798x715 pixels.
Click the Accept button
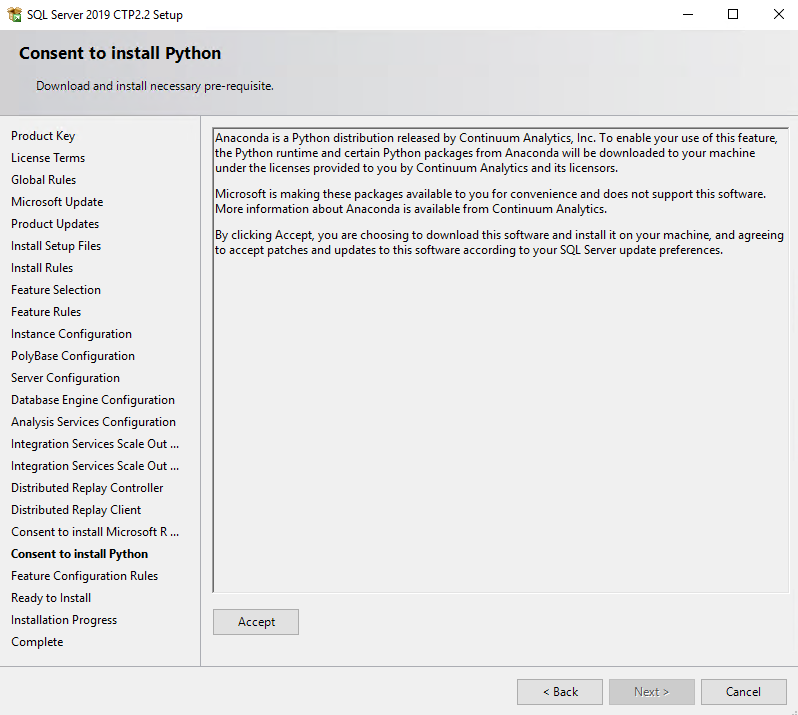tap(255, 622)
